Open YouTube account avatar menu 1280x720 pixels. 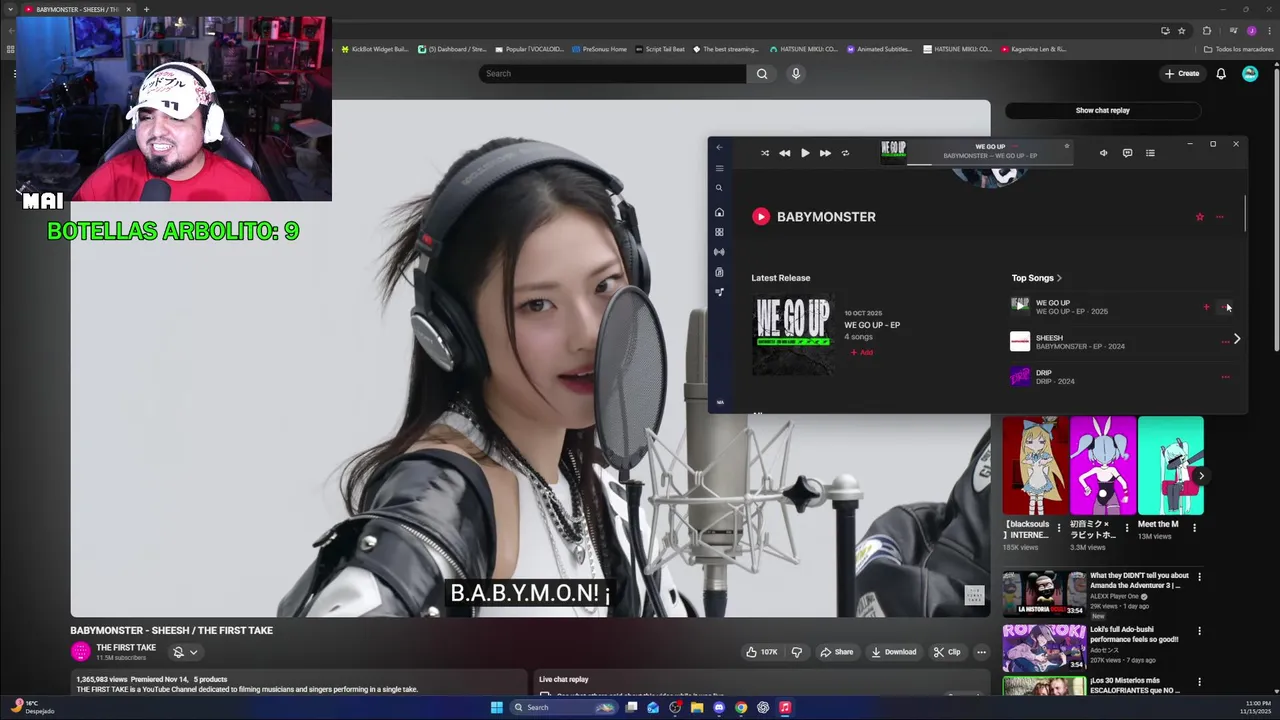(1250, 73)
